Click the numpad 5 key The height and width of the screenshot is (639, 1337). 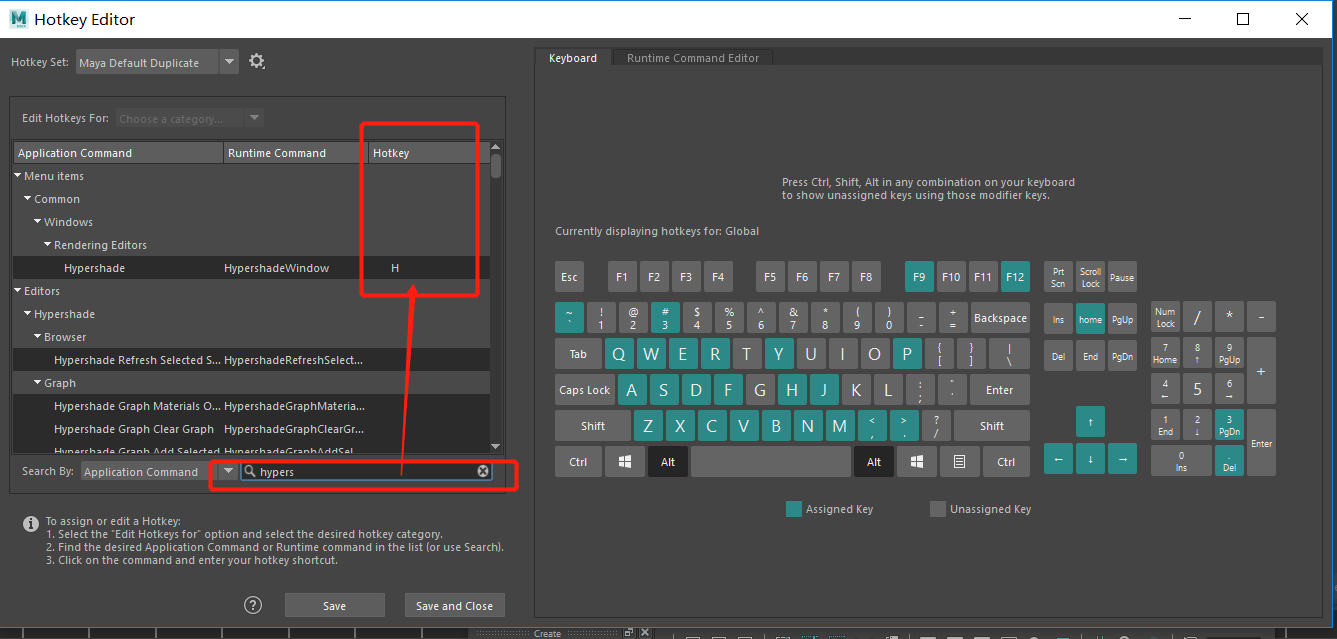[1197, 388]
